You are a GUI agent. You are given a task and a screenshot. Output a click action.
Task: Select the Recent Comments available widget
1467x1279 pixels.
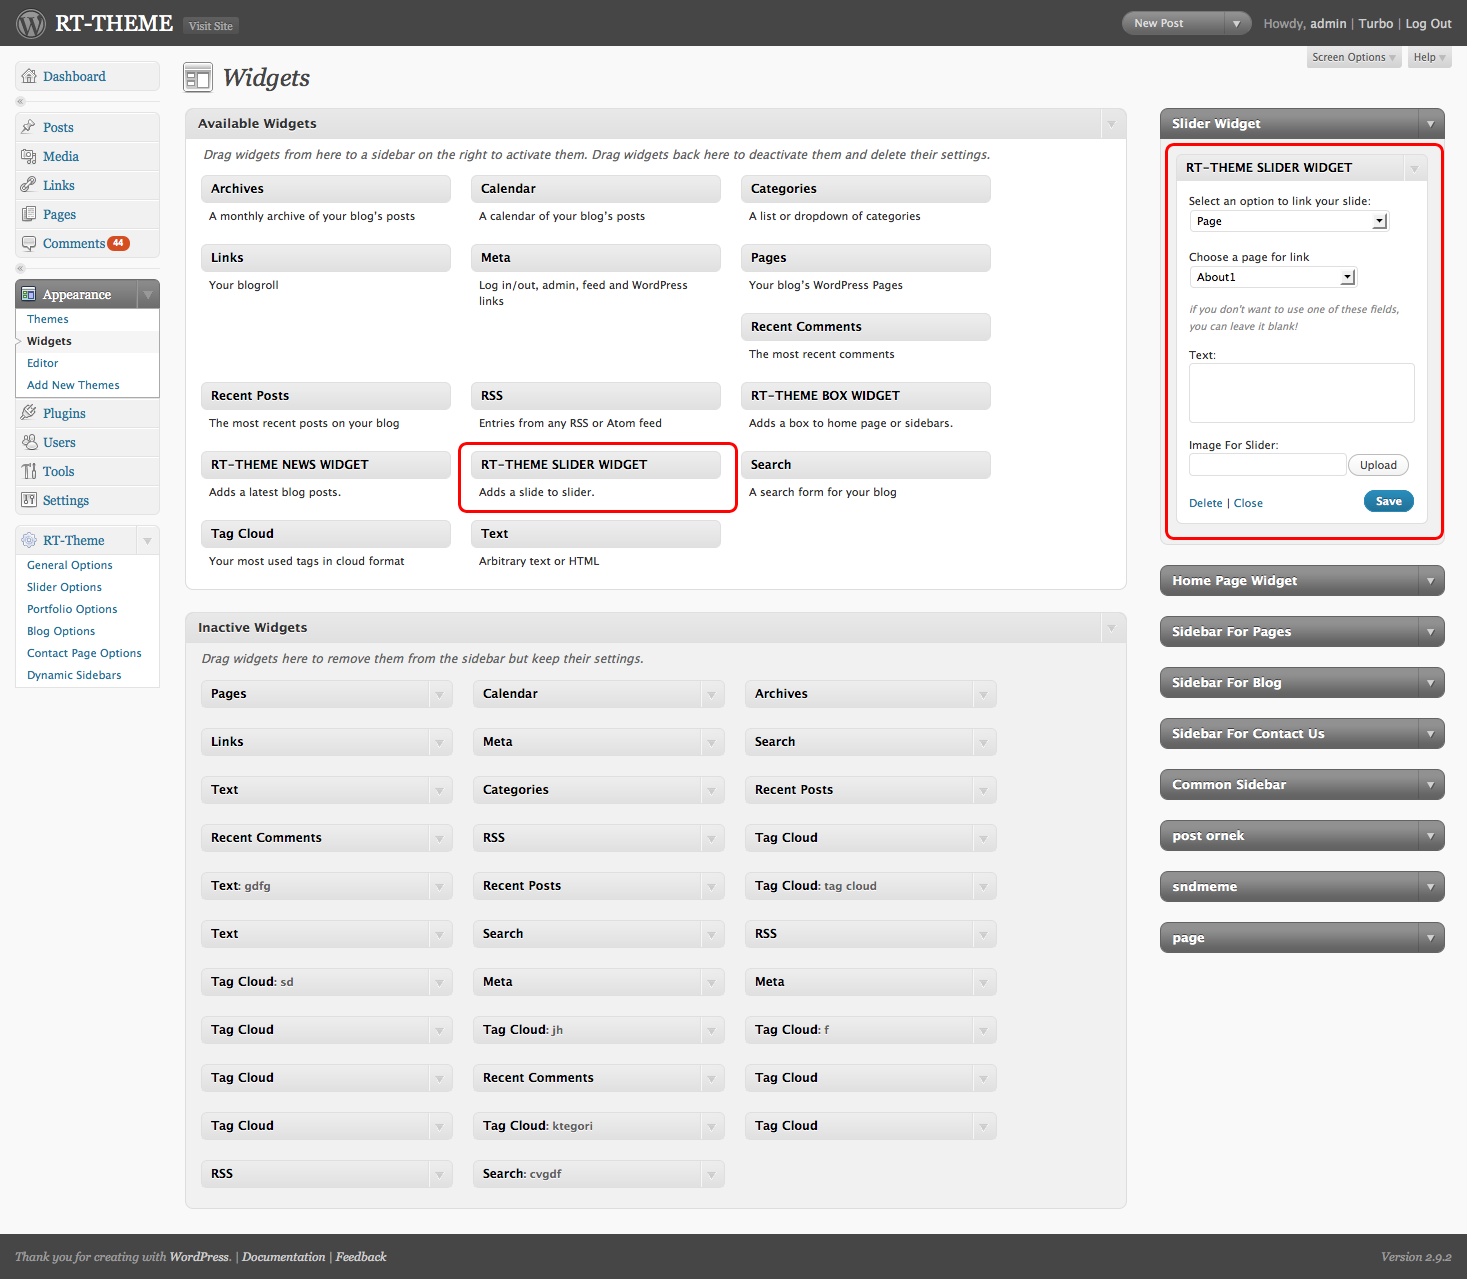tap(866, 327)
